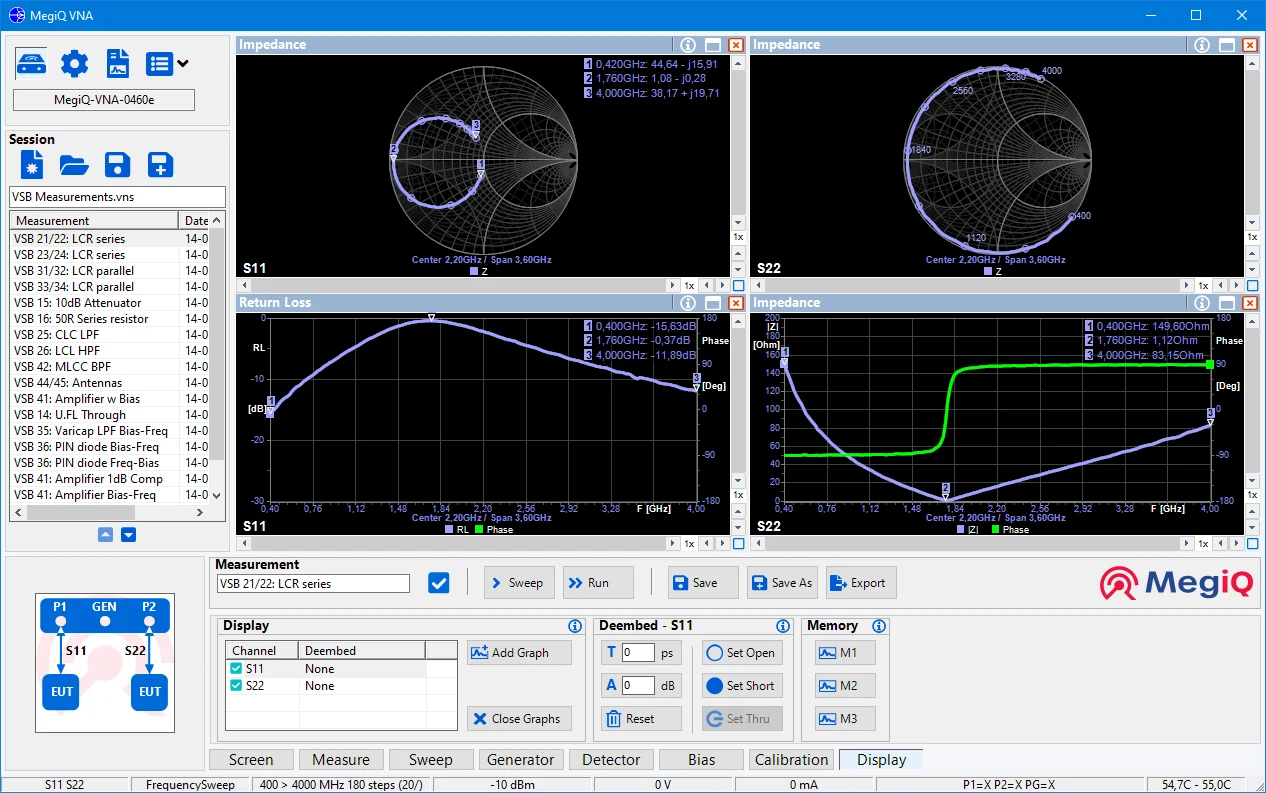
Task: Click the move-up arrow below the measurement list
Action: (106, 535)
